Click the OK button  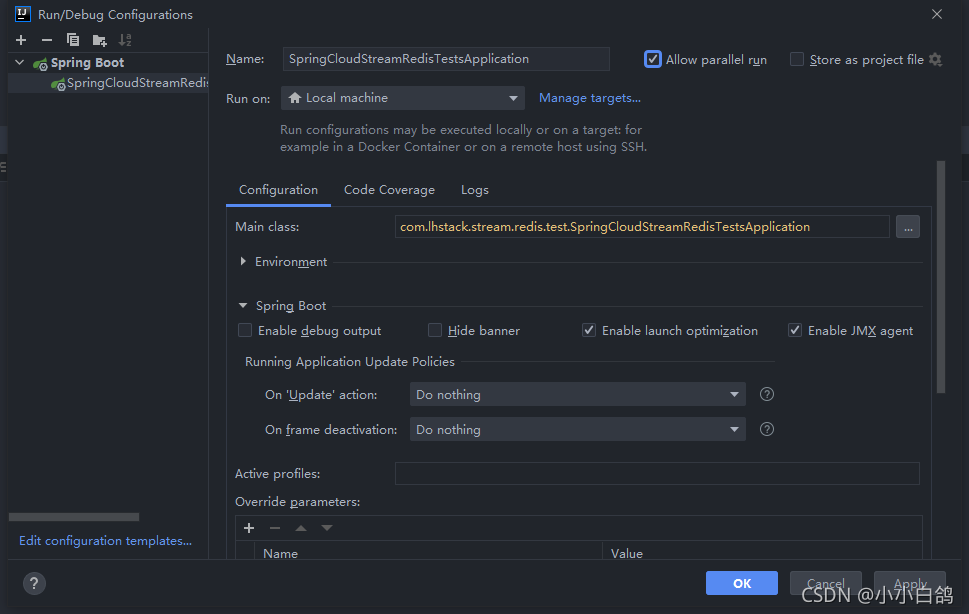click(742, 583)
